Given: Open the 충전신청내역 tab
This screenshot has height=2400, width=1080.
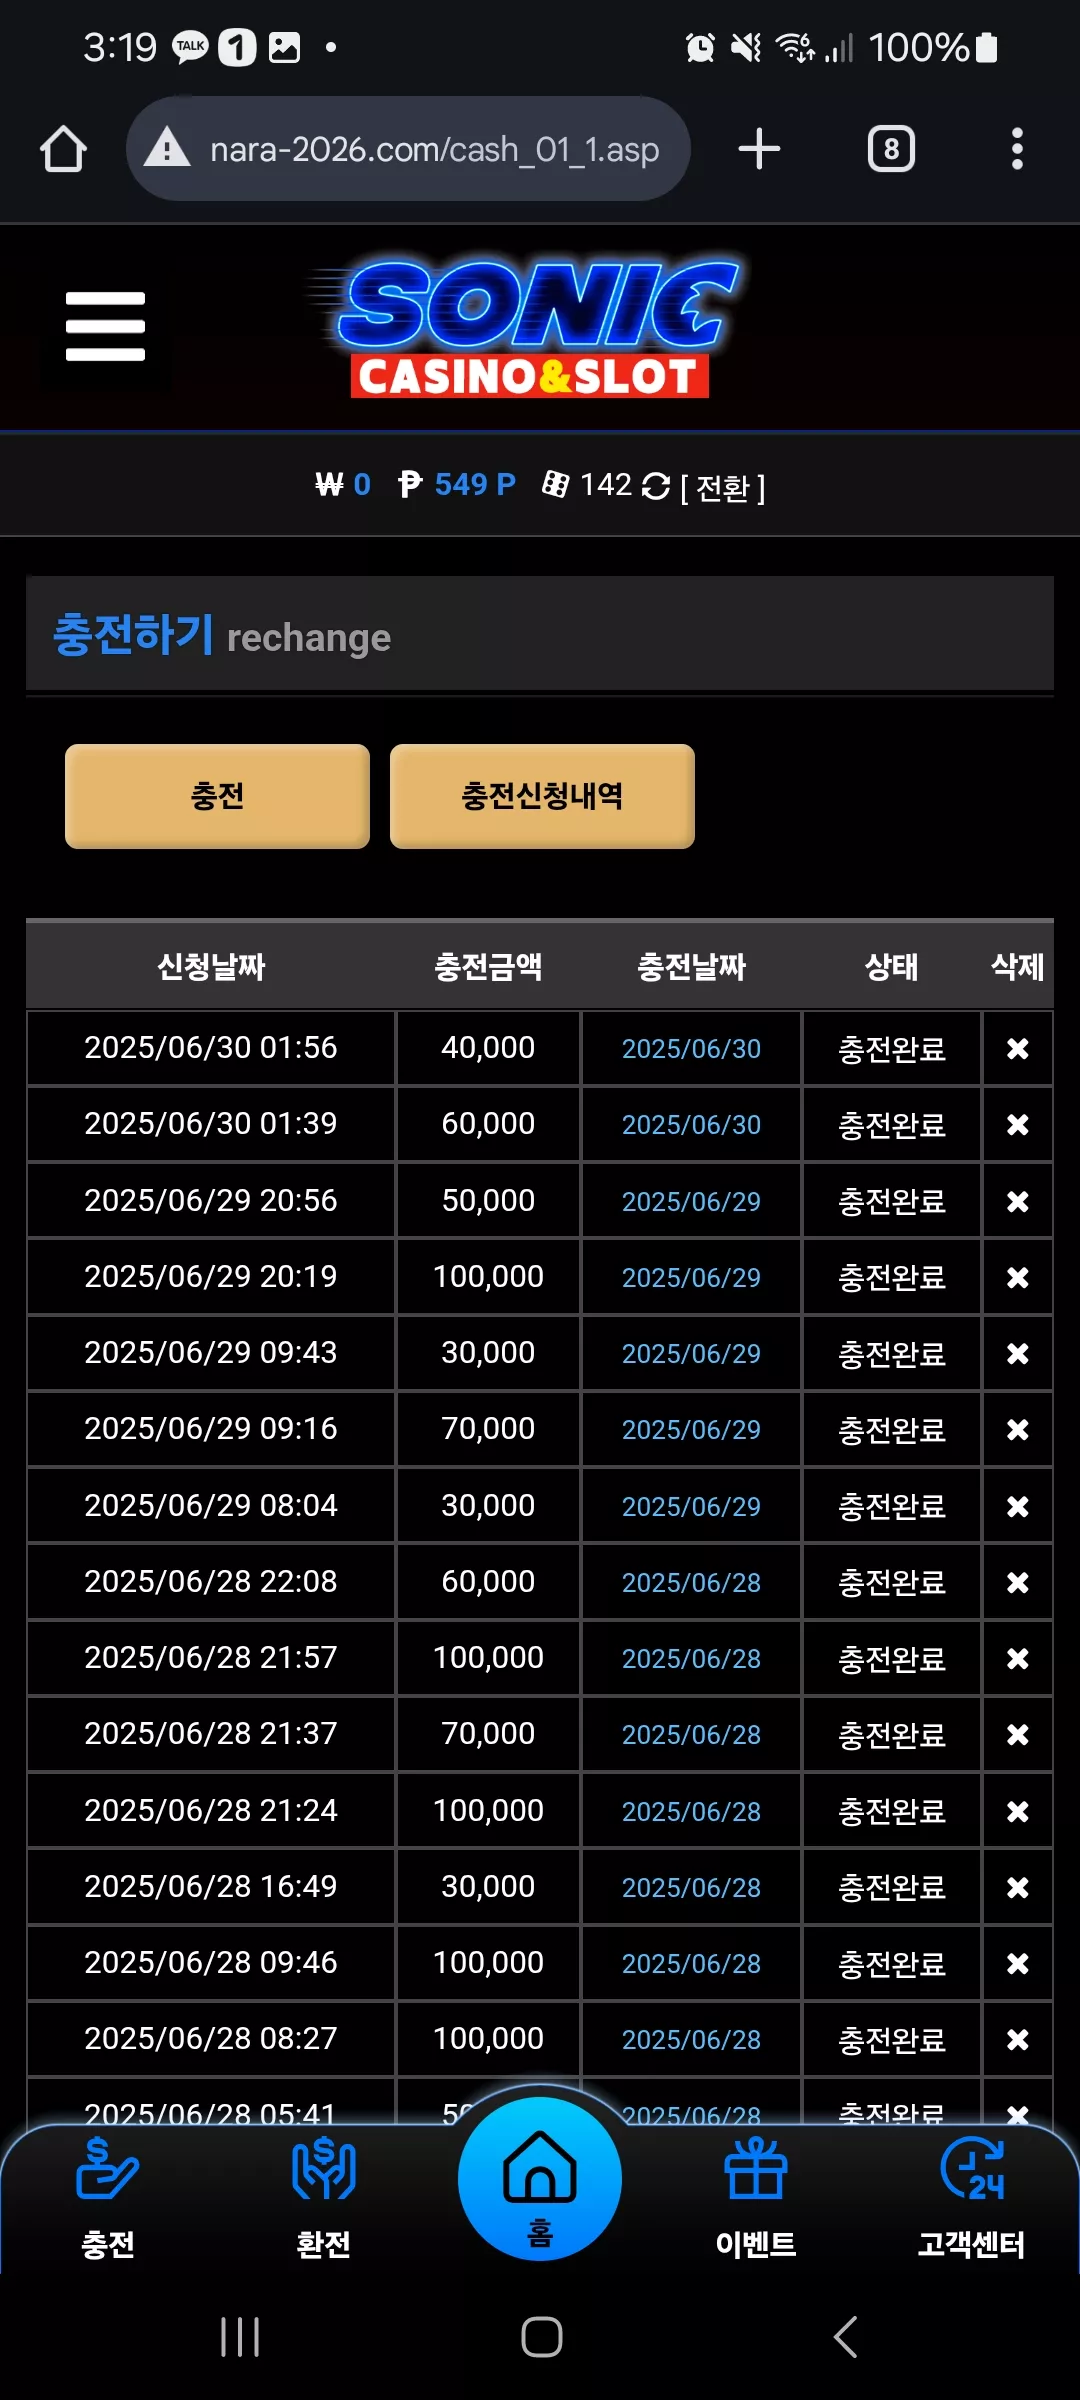Looking at the screenshot, I should coord(542,796).
